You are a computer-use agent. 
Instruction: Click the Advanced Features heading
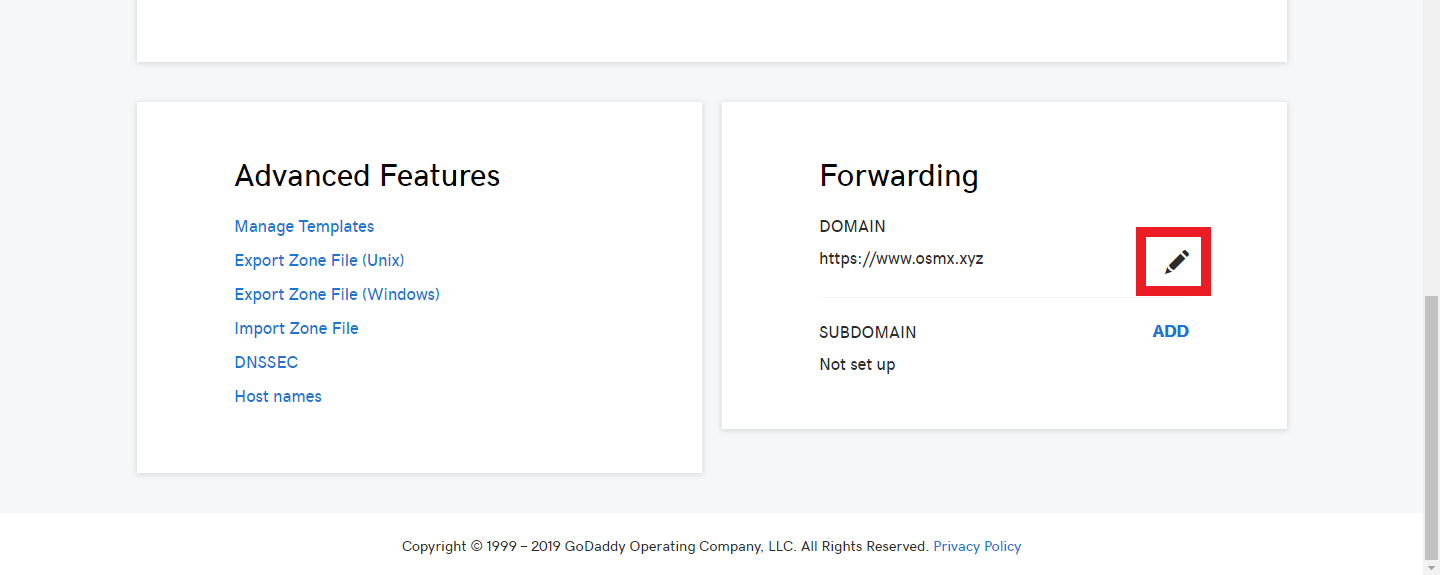(x=367, y=176)
